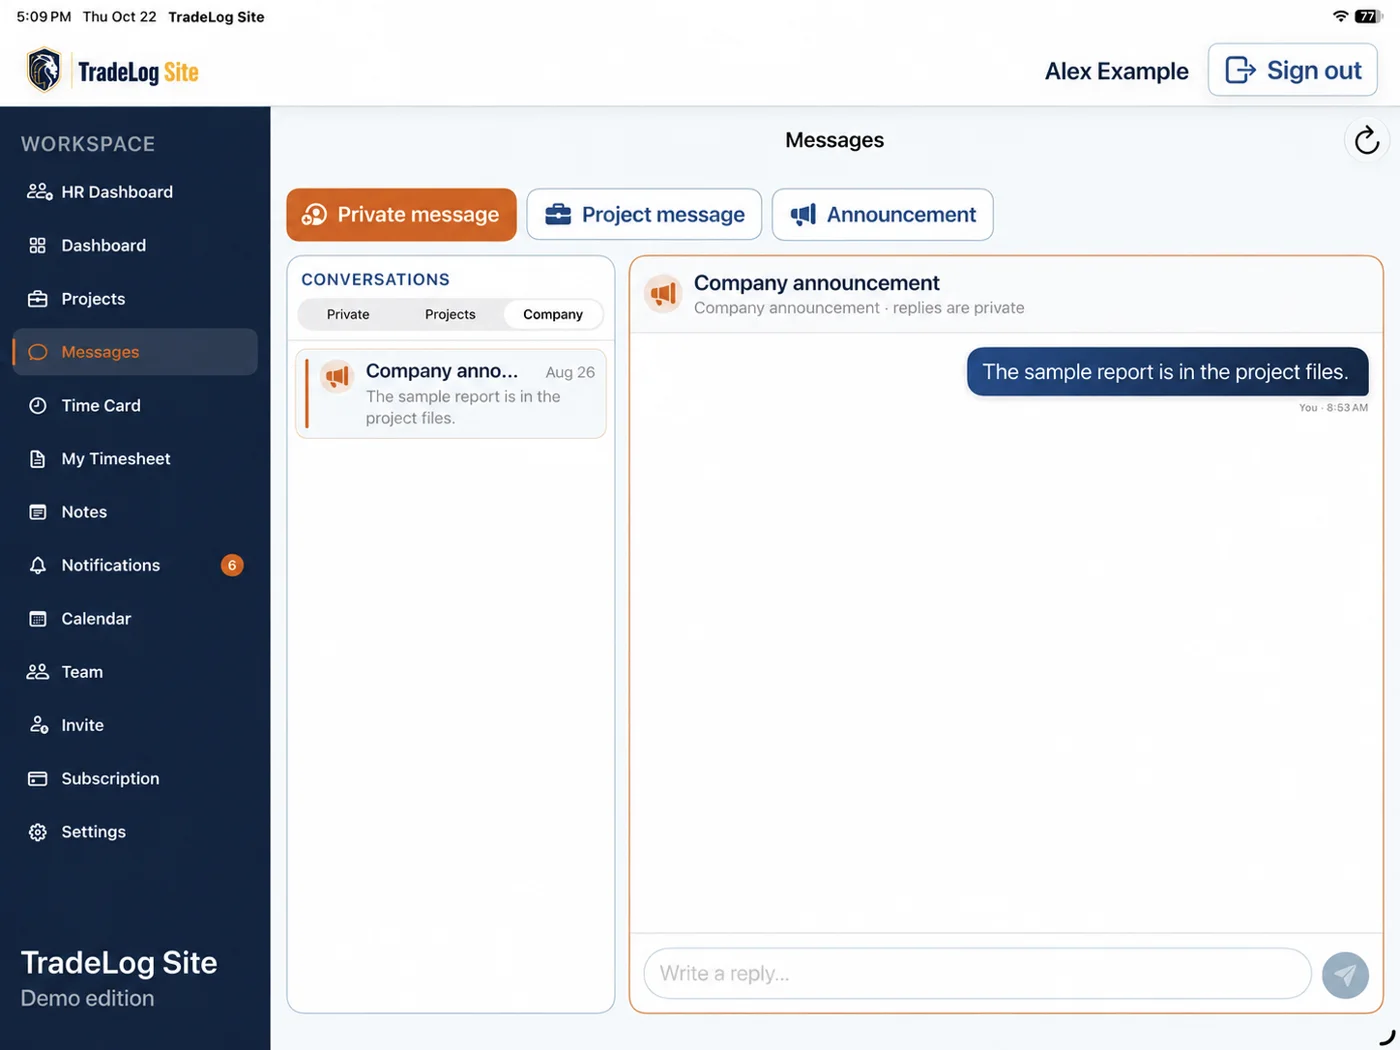
Task: Click the Time Card clock icon
Action: pyautogui.click(x=38, y=405)
